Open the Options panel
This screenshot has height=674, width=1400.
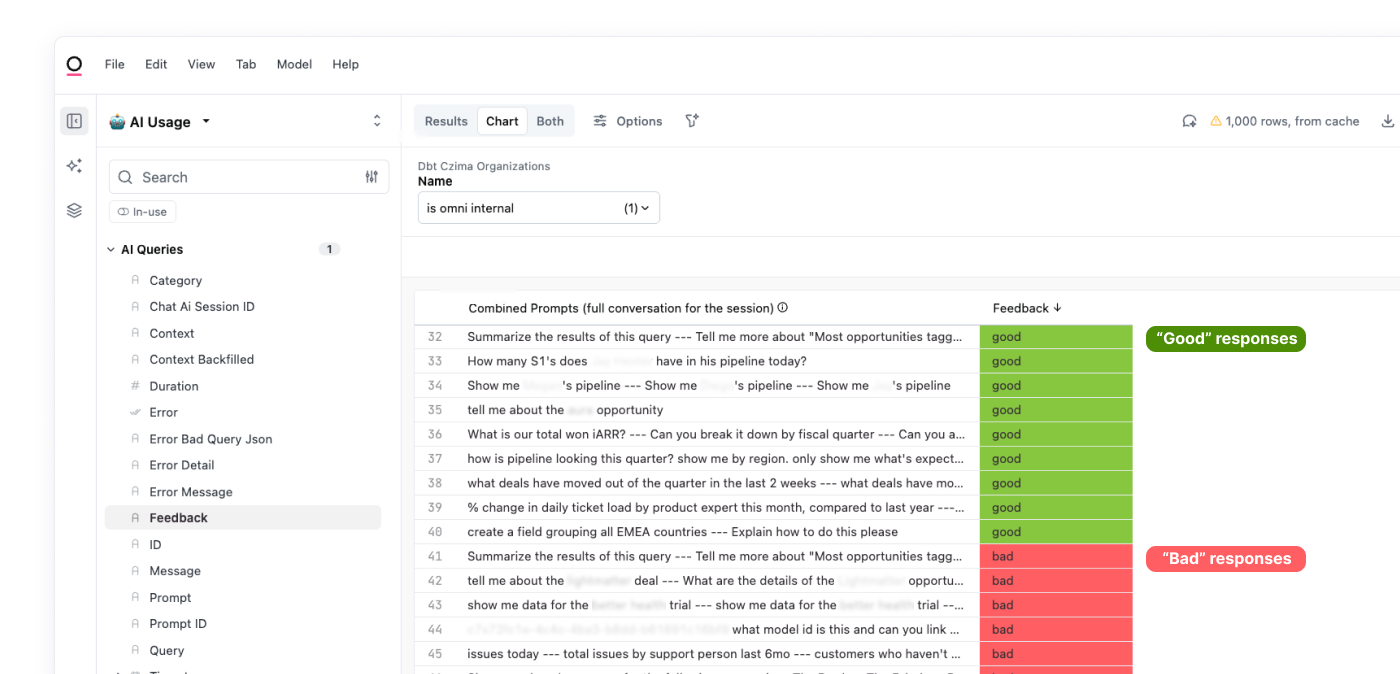pyautogui.click(x=628, y=120)
